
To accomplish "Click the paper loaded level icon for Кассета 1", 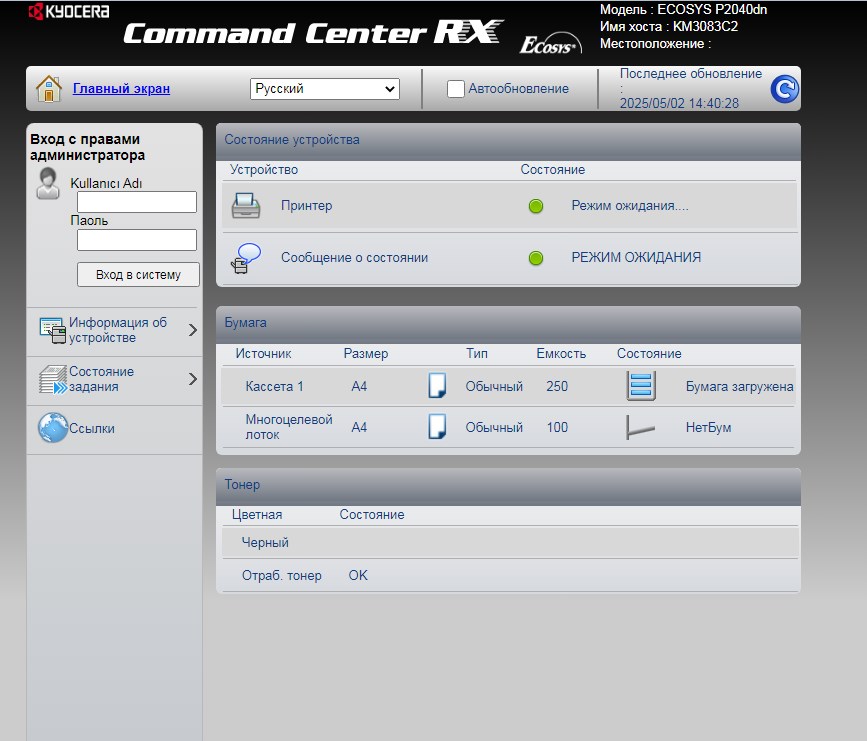I will pyautogui.click(x=641, y=385).
